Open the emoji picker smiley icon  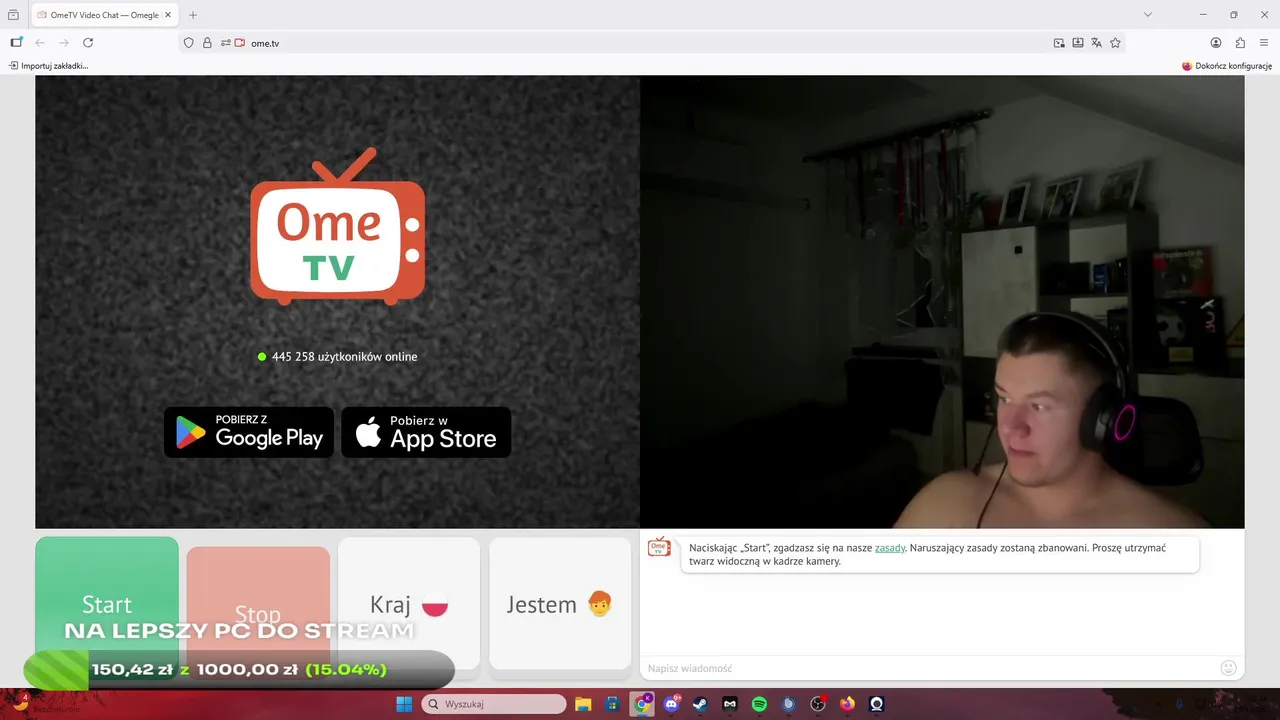coord(1229,668)
